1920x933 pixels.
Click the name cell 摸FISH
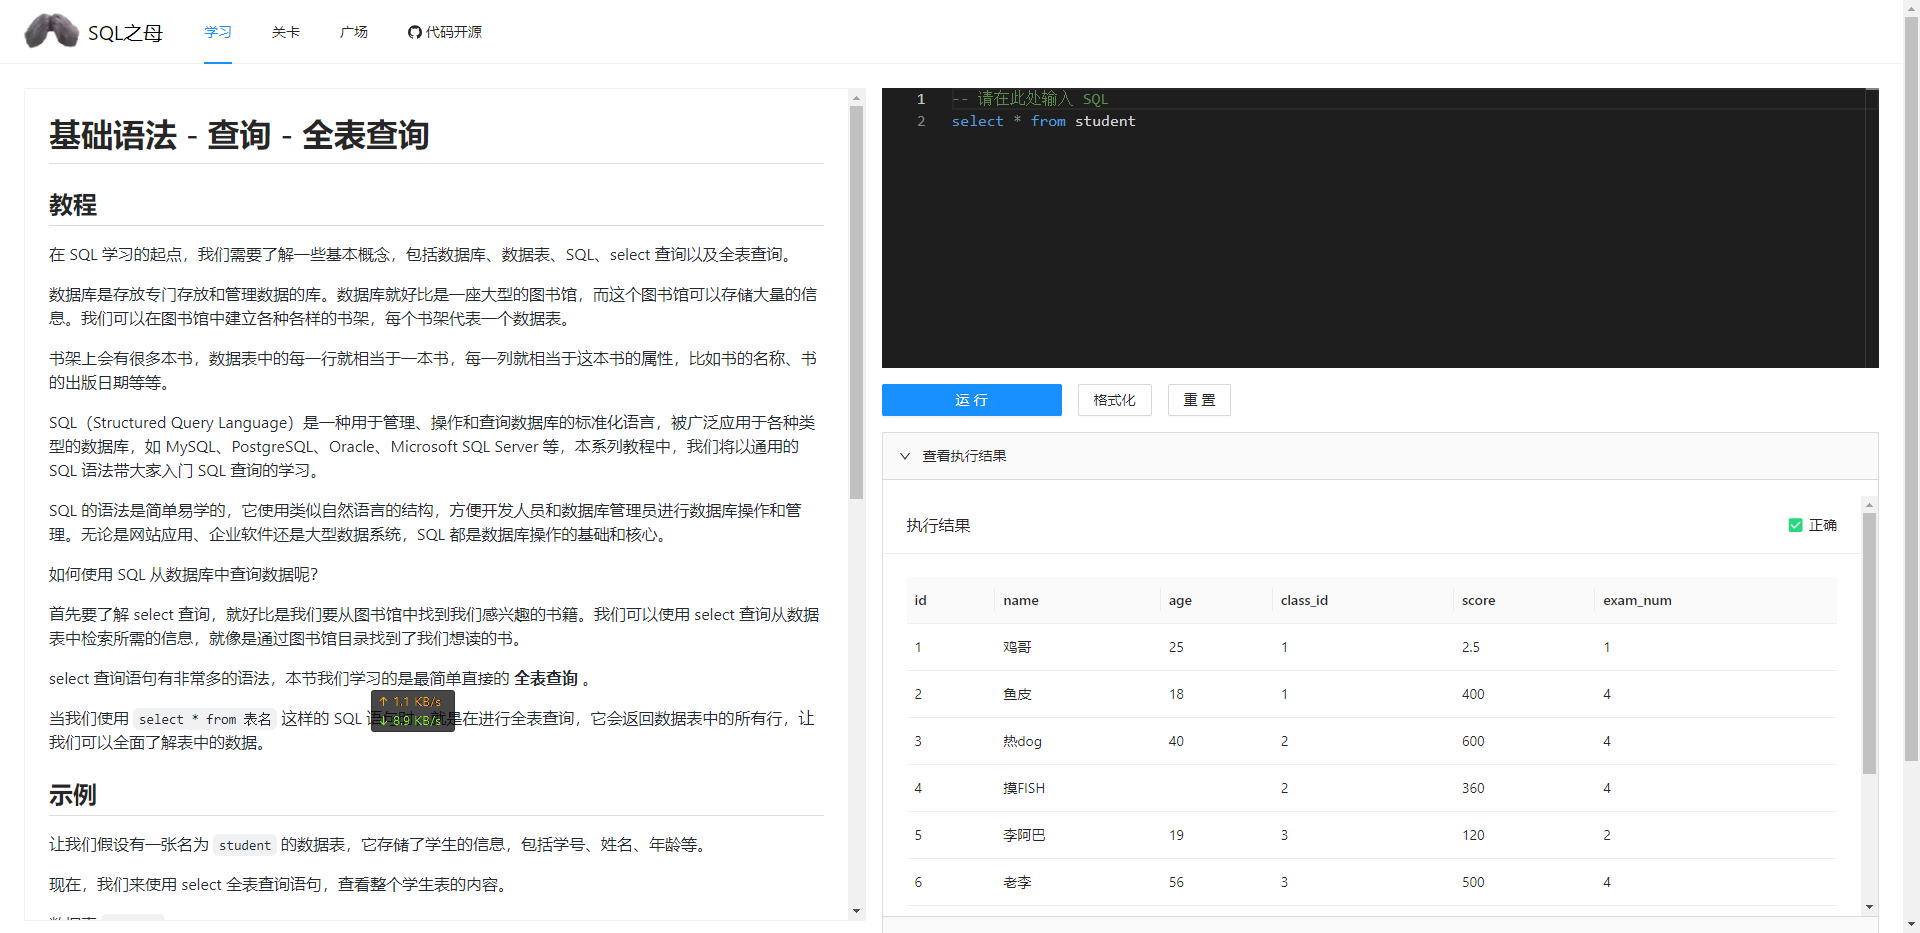1024,788
